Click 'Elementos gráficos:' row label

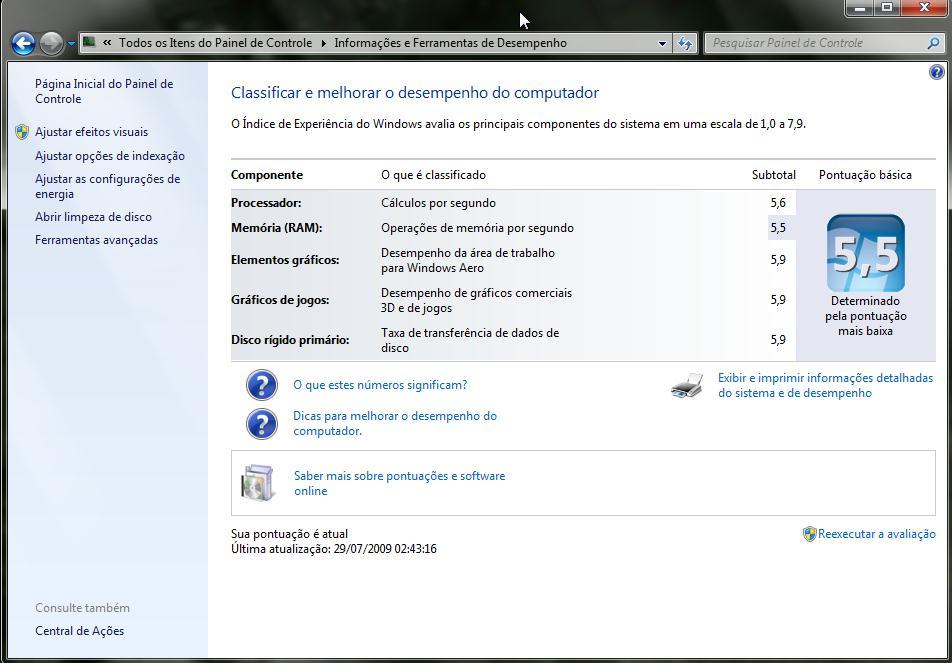tap(285, 260)
